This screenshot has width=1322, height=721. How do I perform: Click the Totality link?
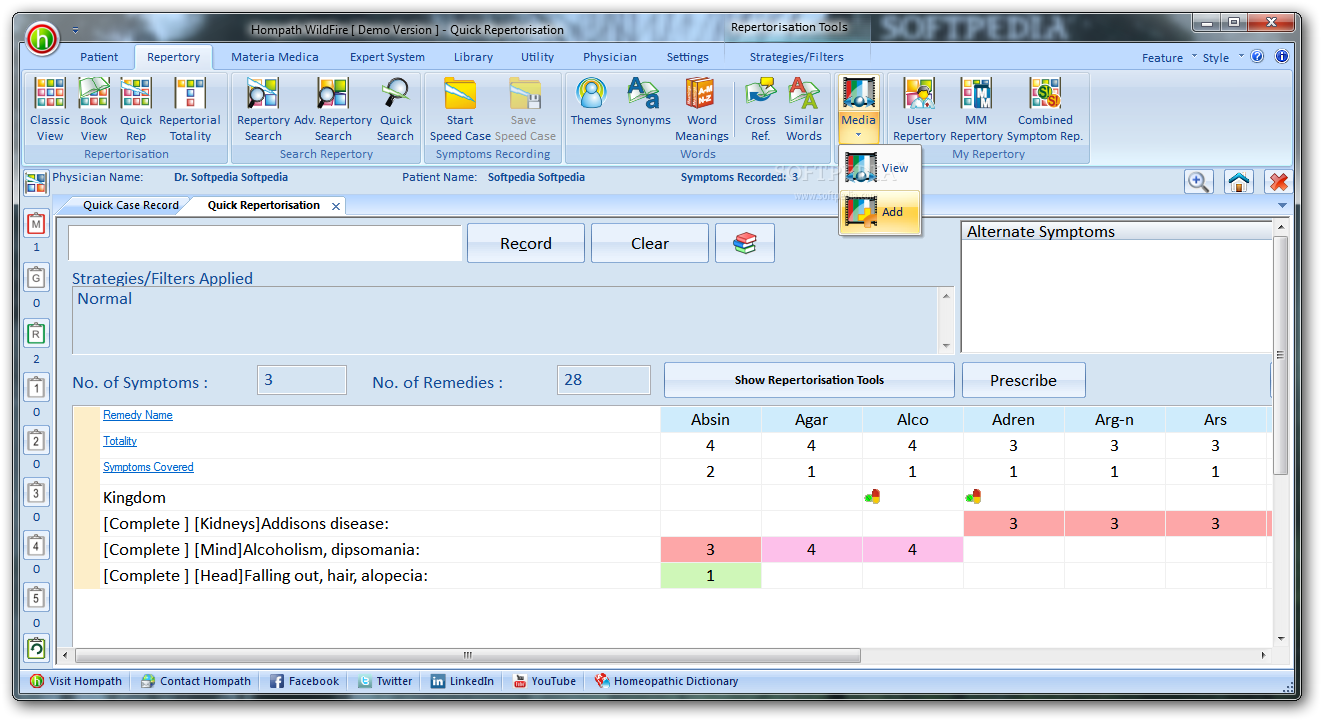(120, 441)
